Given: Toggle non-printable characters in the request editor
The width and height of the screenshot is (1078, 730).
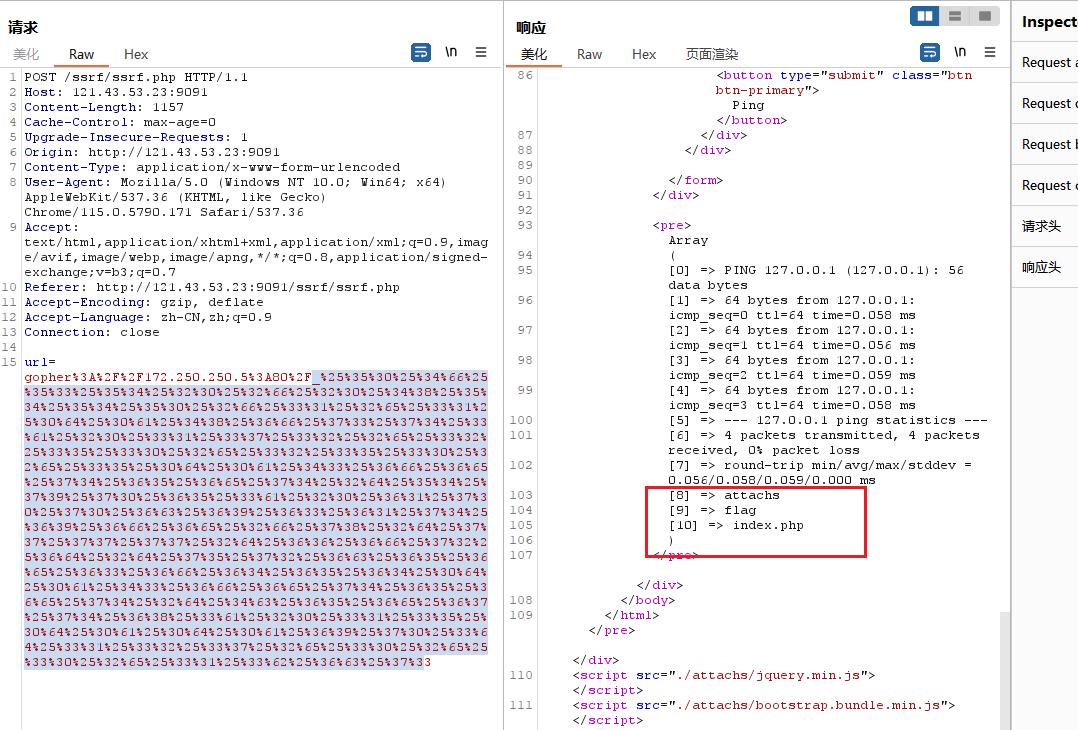Looking at the screenshot, I should (451, 52).
